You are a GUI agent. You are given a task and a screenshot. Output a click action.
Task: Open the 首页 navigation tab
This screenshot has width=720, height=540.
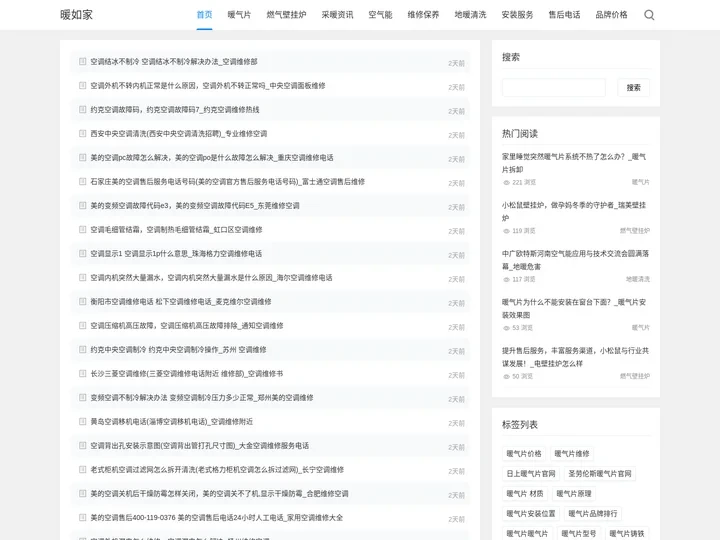tap(204, 15)
